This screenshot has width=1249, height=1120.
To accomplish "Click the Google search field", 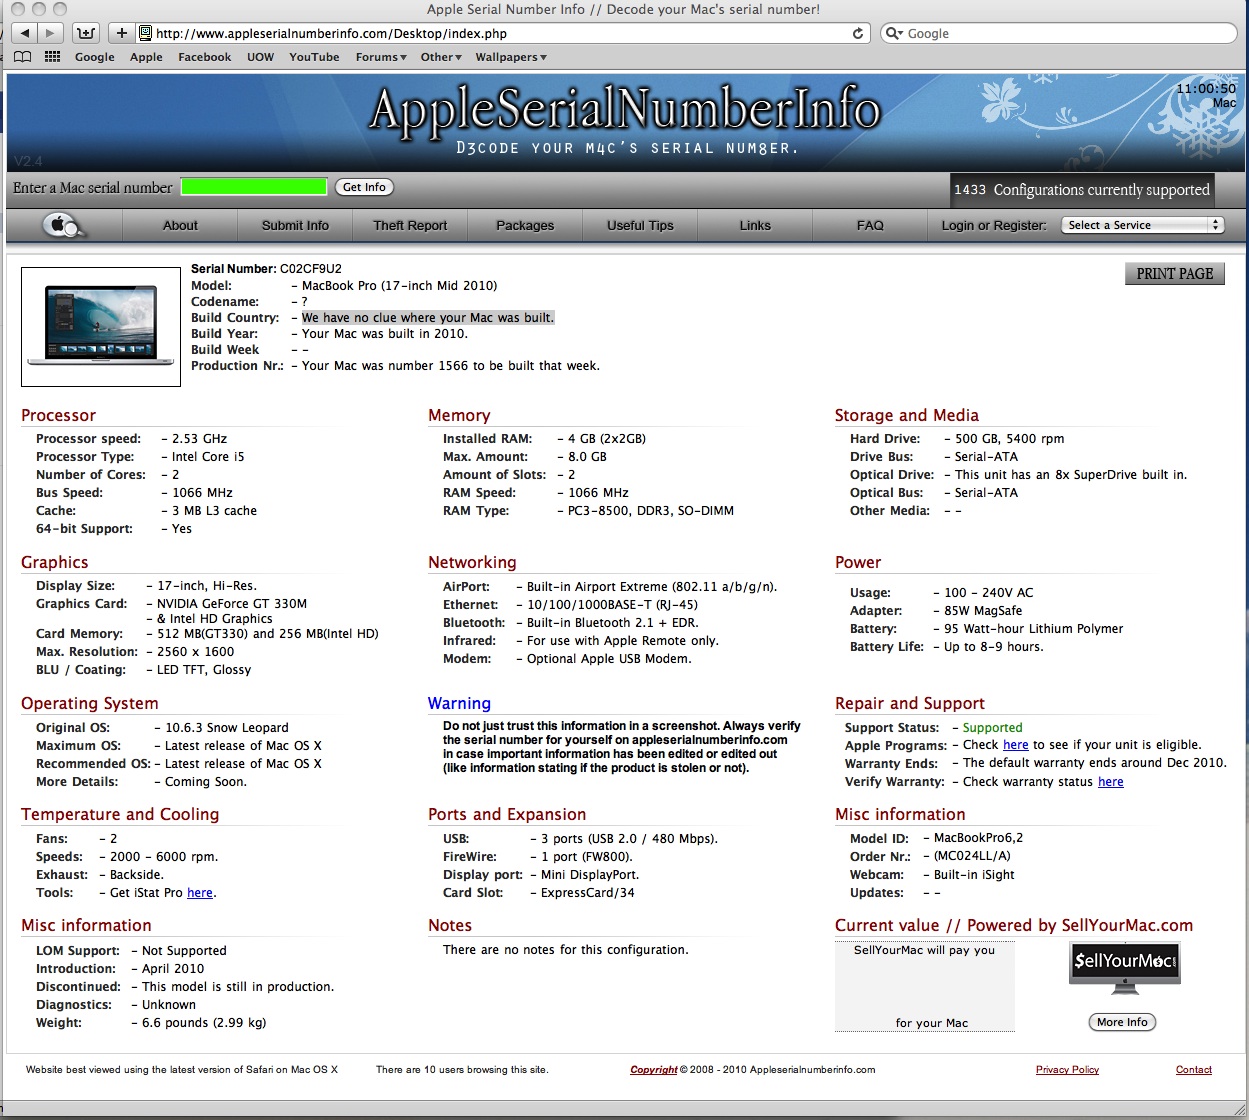I will (x=1058, y=33).
